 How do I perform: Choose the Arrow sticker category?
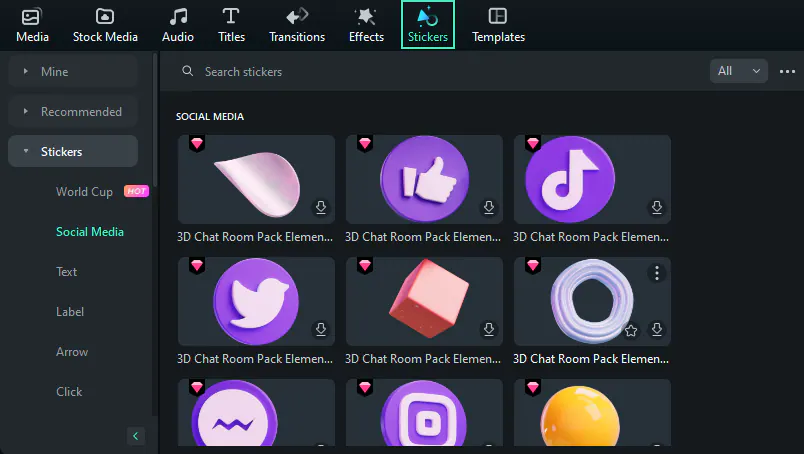pyautogui.click(x=72, y=352)
